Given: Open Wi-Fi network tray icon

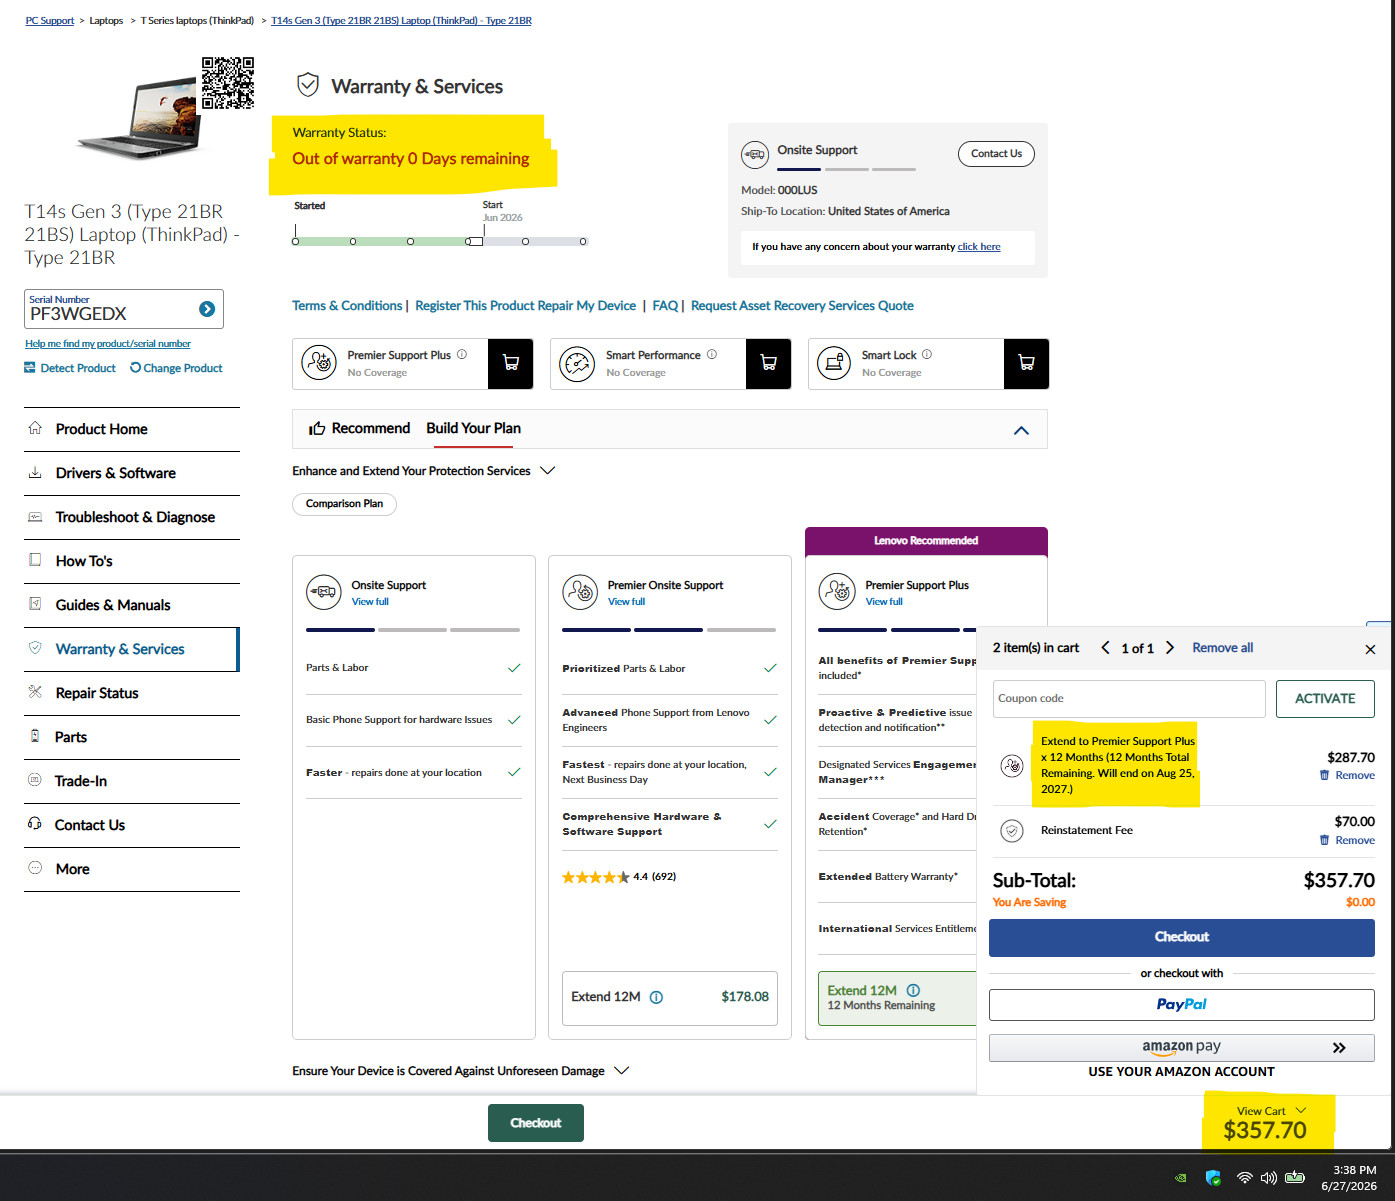Looking at the screenshot, I should [x=1244, y=1177].
